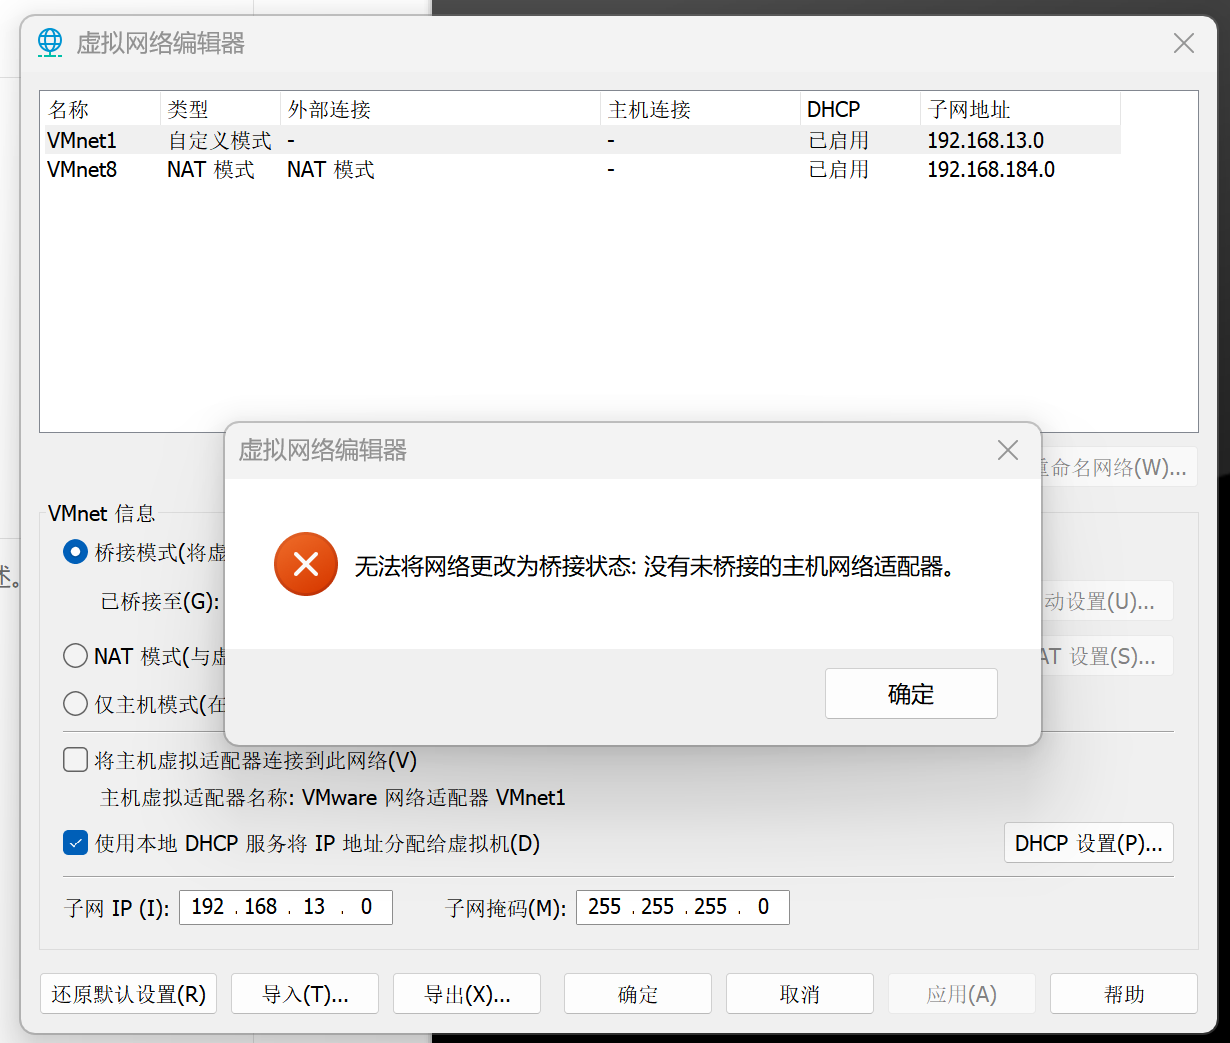
Task: Close the error message dialog
Action: pos(1008,450)
